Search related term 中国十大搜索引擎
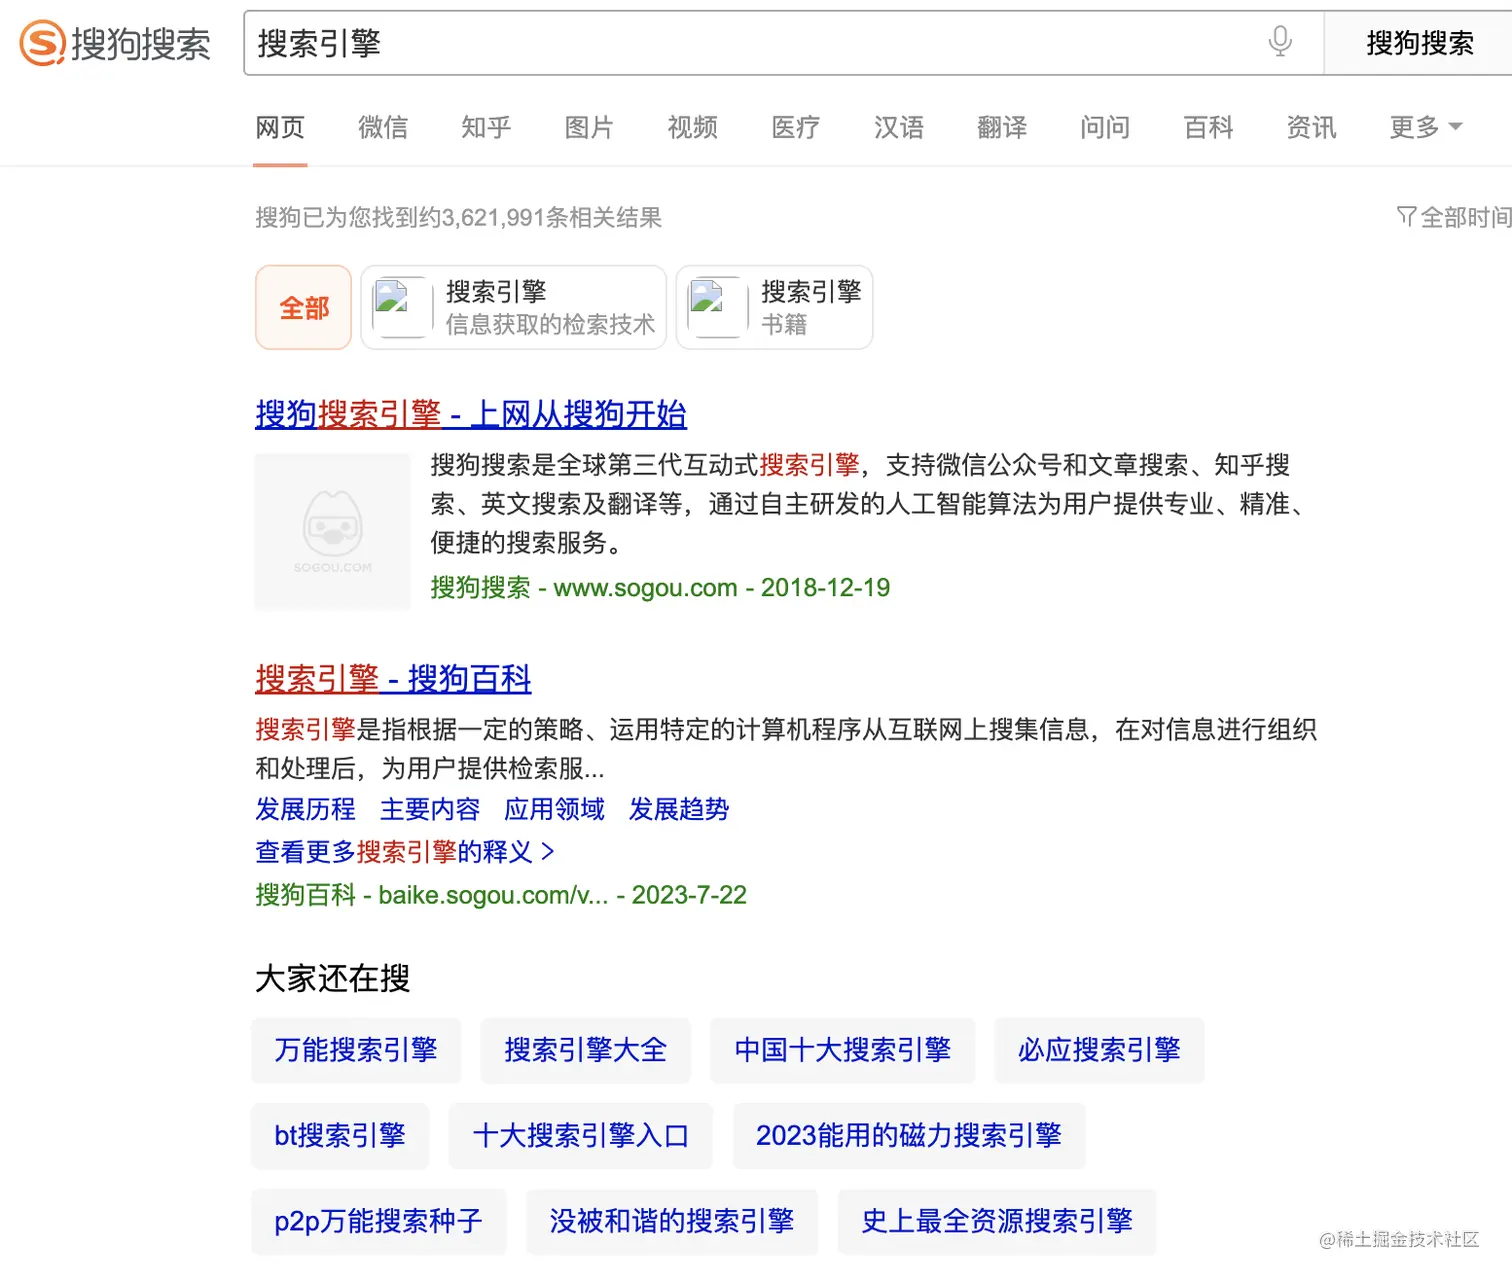 point(843,1050)
